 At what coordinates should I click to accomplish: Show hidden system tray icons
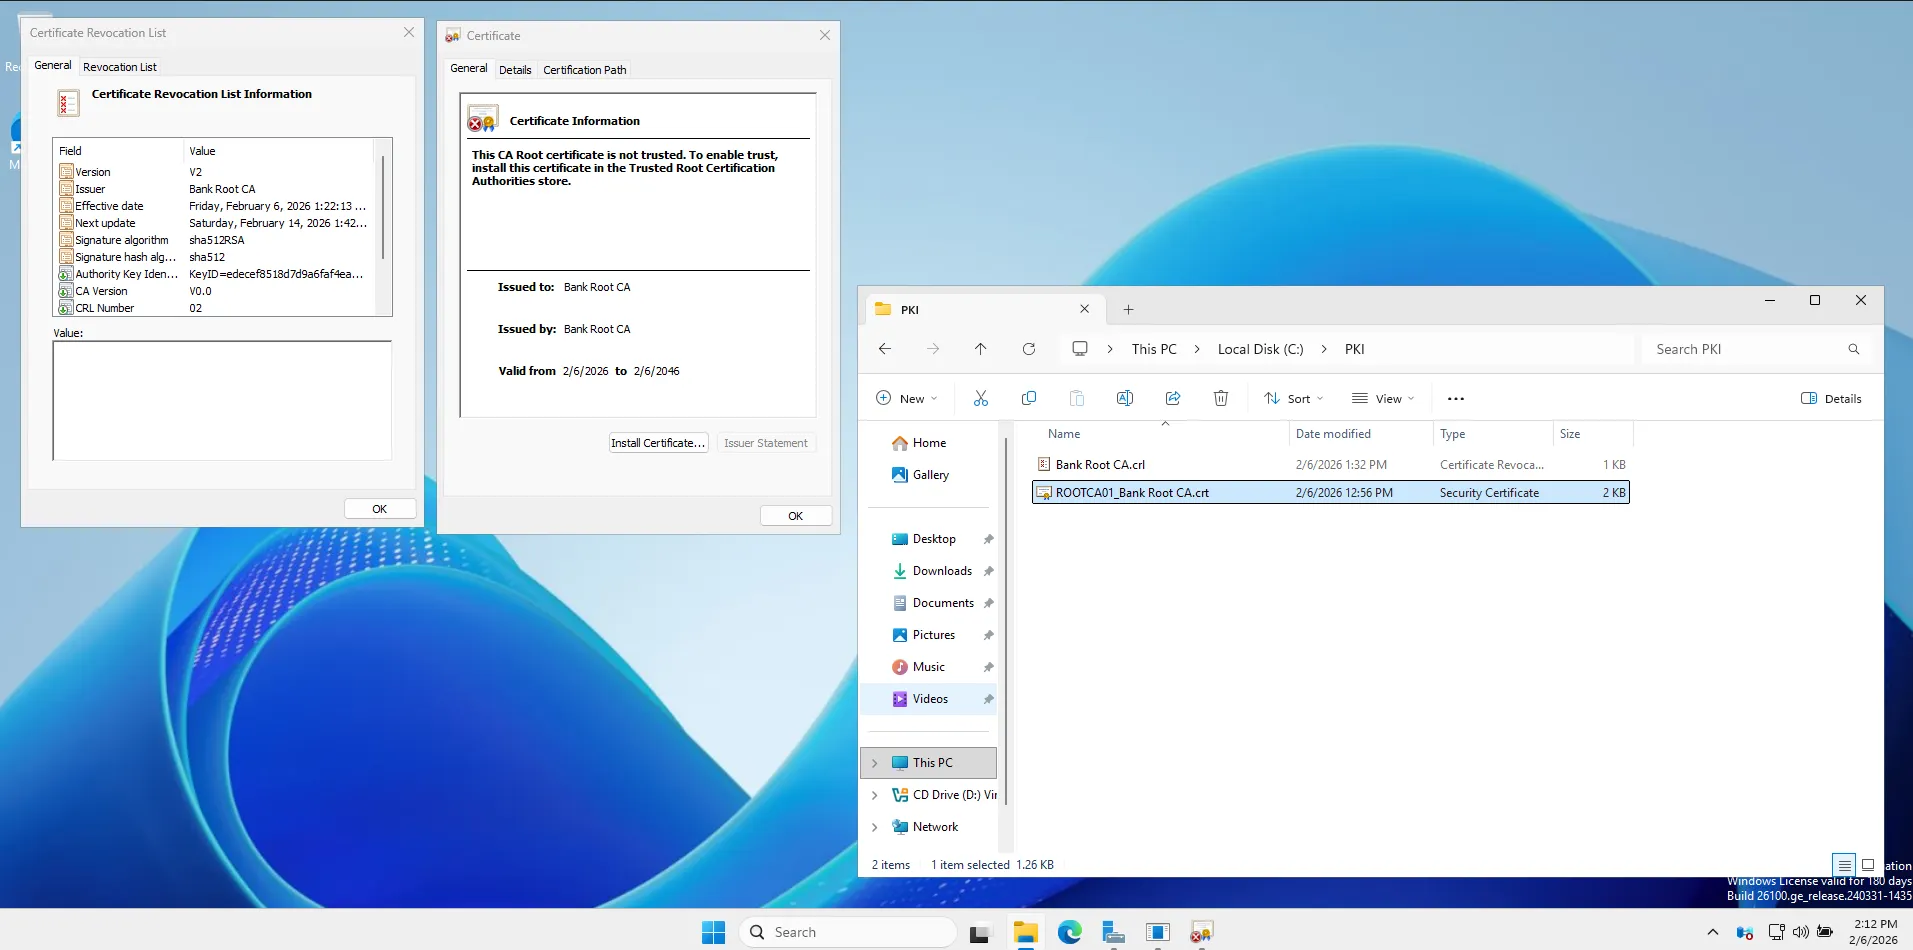[x=1712, y=932]
